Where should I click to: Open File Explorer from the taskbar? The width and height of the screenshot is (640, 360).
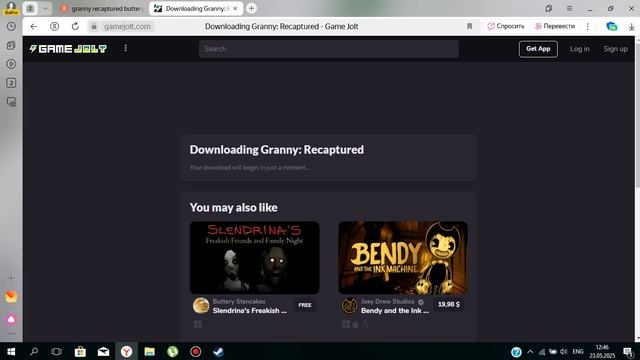(x=149, y=351)
